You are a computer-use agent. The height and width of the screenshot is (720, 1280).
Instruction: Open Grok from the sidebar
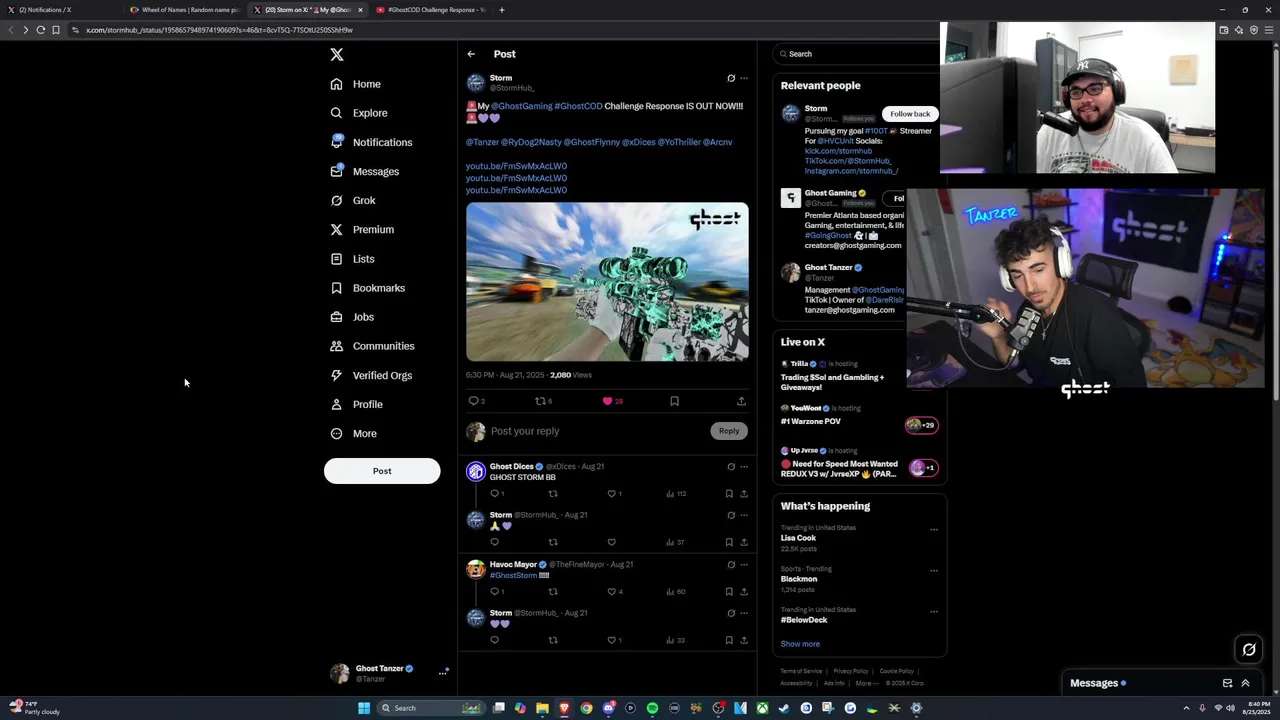353,200
